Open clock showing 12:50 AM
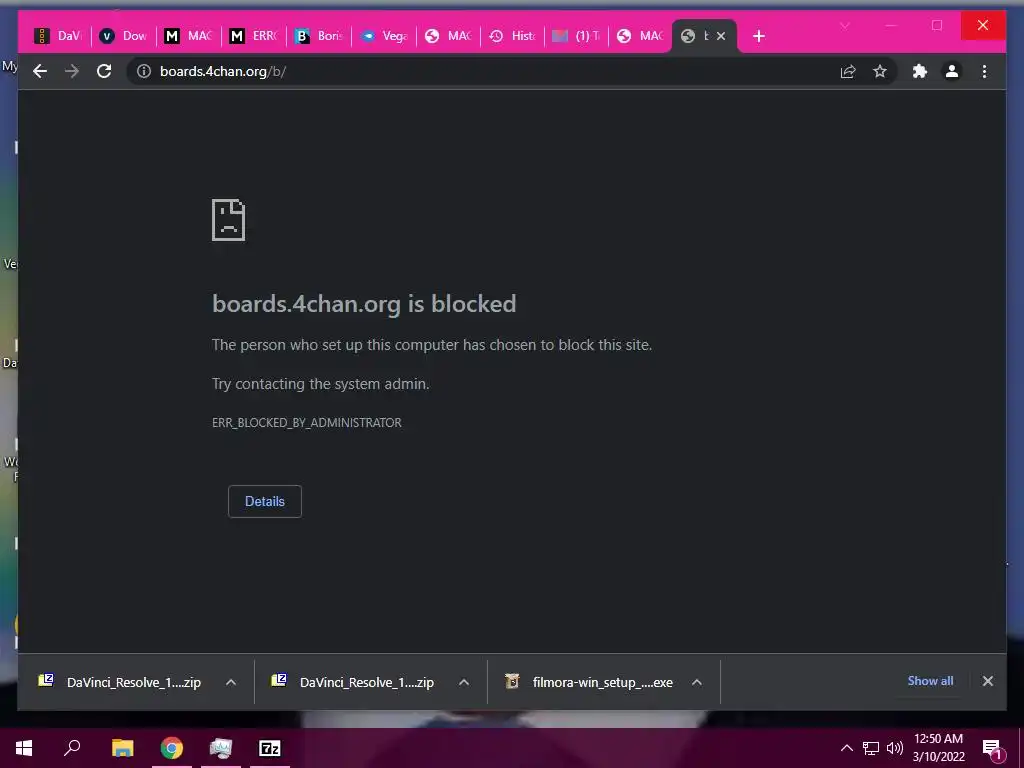The height and width of the screenshot is (768, 1024). click(x=938, y=748)
